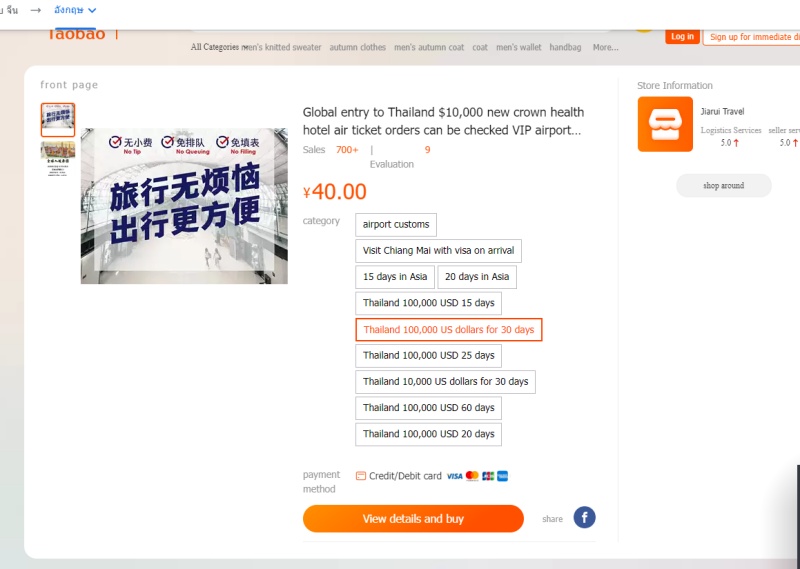The width and height of the screenshot is (800, 569).
Task: Open the Jiarui Travel store logo icon
Action: (665, 124)
